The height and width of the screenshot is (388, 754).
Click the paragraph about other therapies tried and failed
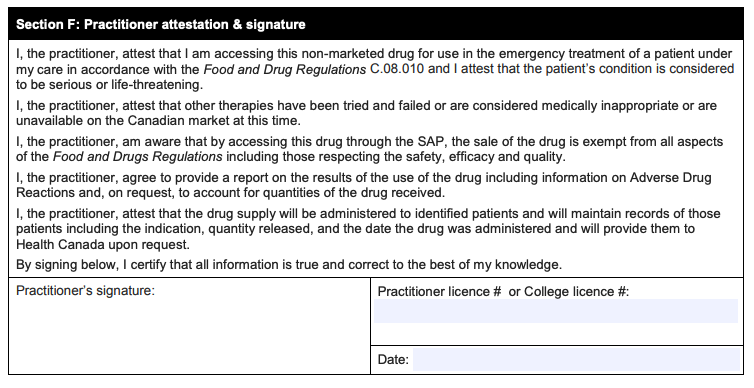point(366,113)
